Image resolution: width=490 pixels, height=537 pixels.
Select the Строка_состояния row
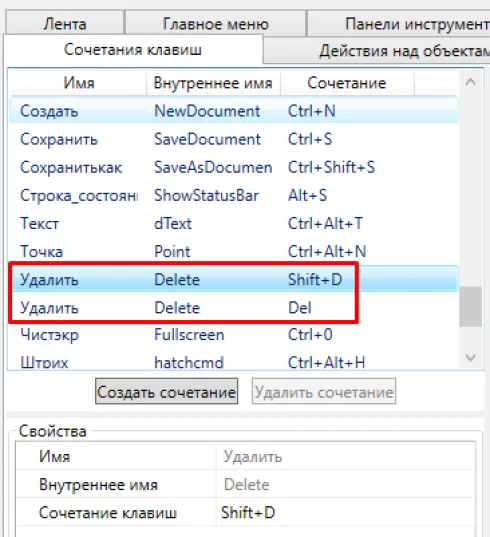[234, 196]
